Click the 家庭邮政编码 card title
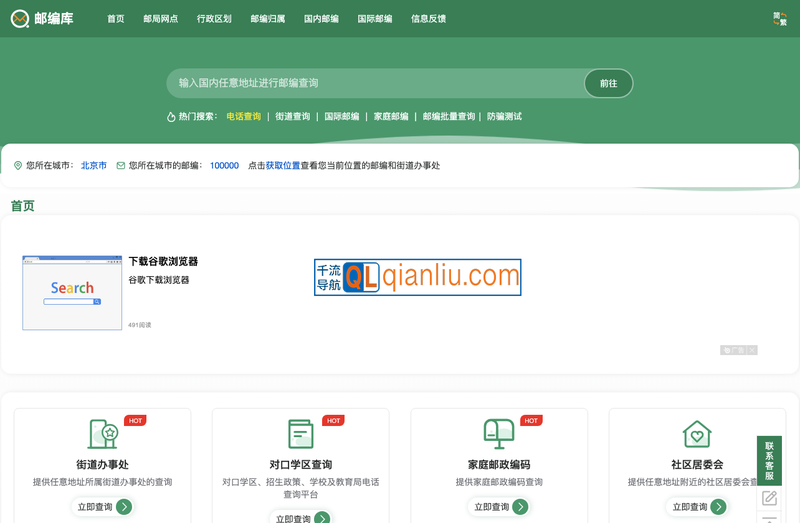 (x=499, y=465)
